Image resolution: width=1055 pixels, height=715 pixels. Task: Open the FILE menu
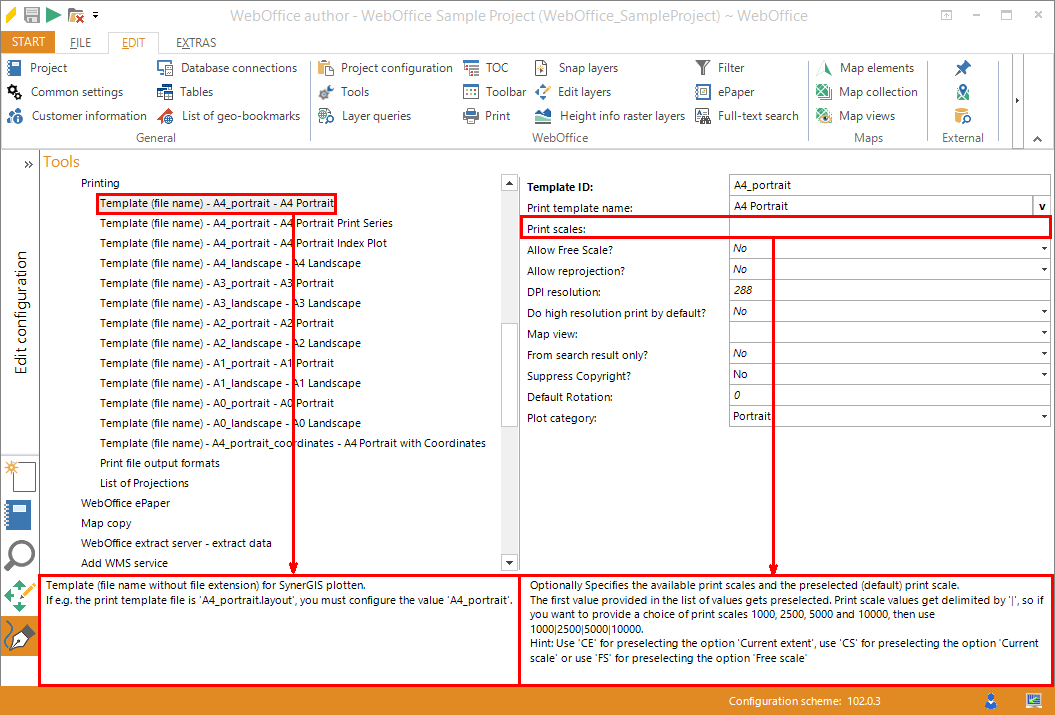[79, 42]
